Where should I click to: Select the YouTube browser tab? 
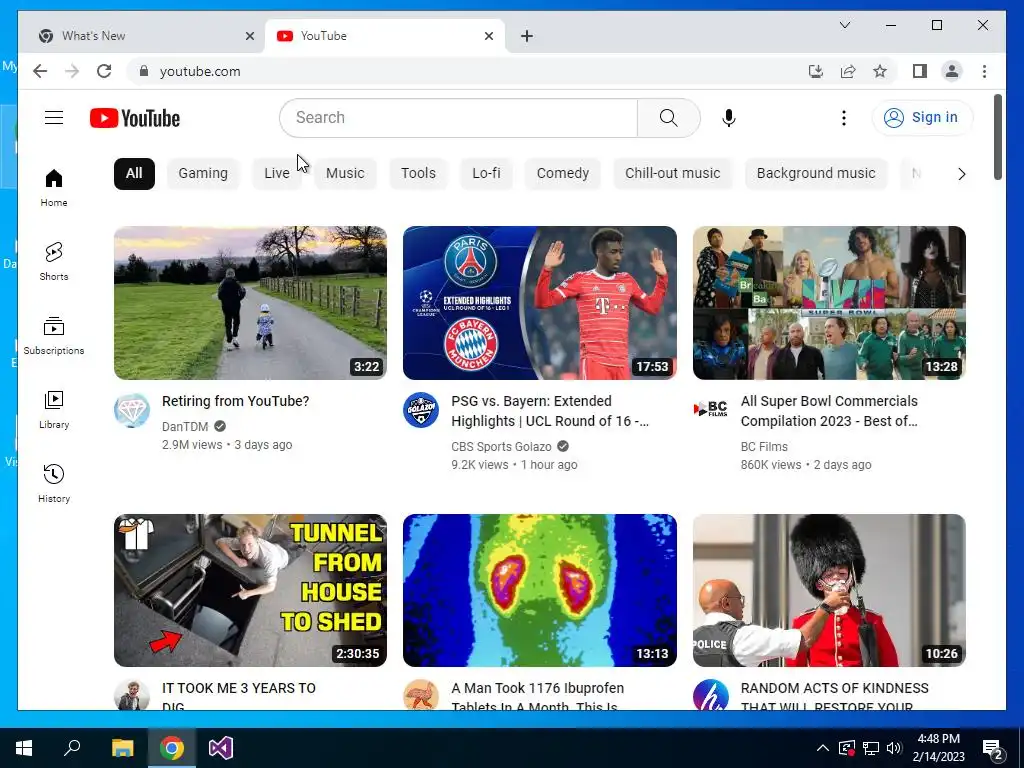coord(385,36)
